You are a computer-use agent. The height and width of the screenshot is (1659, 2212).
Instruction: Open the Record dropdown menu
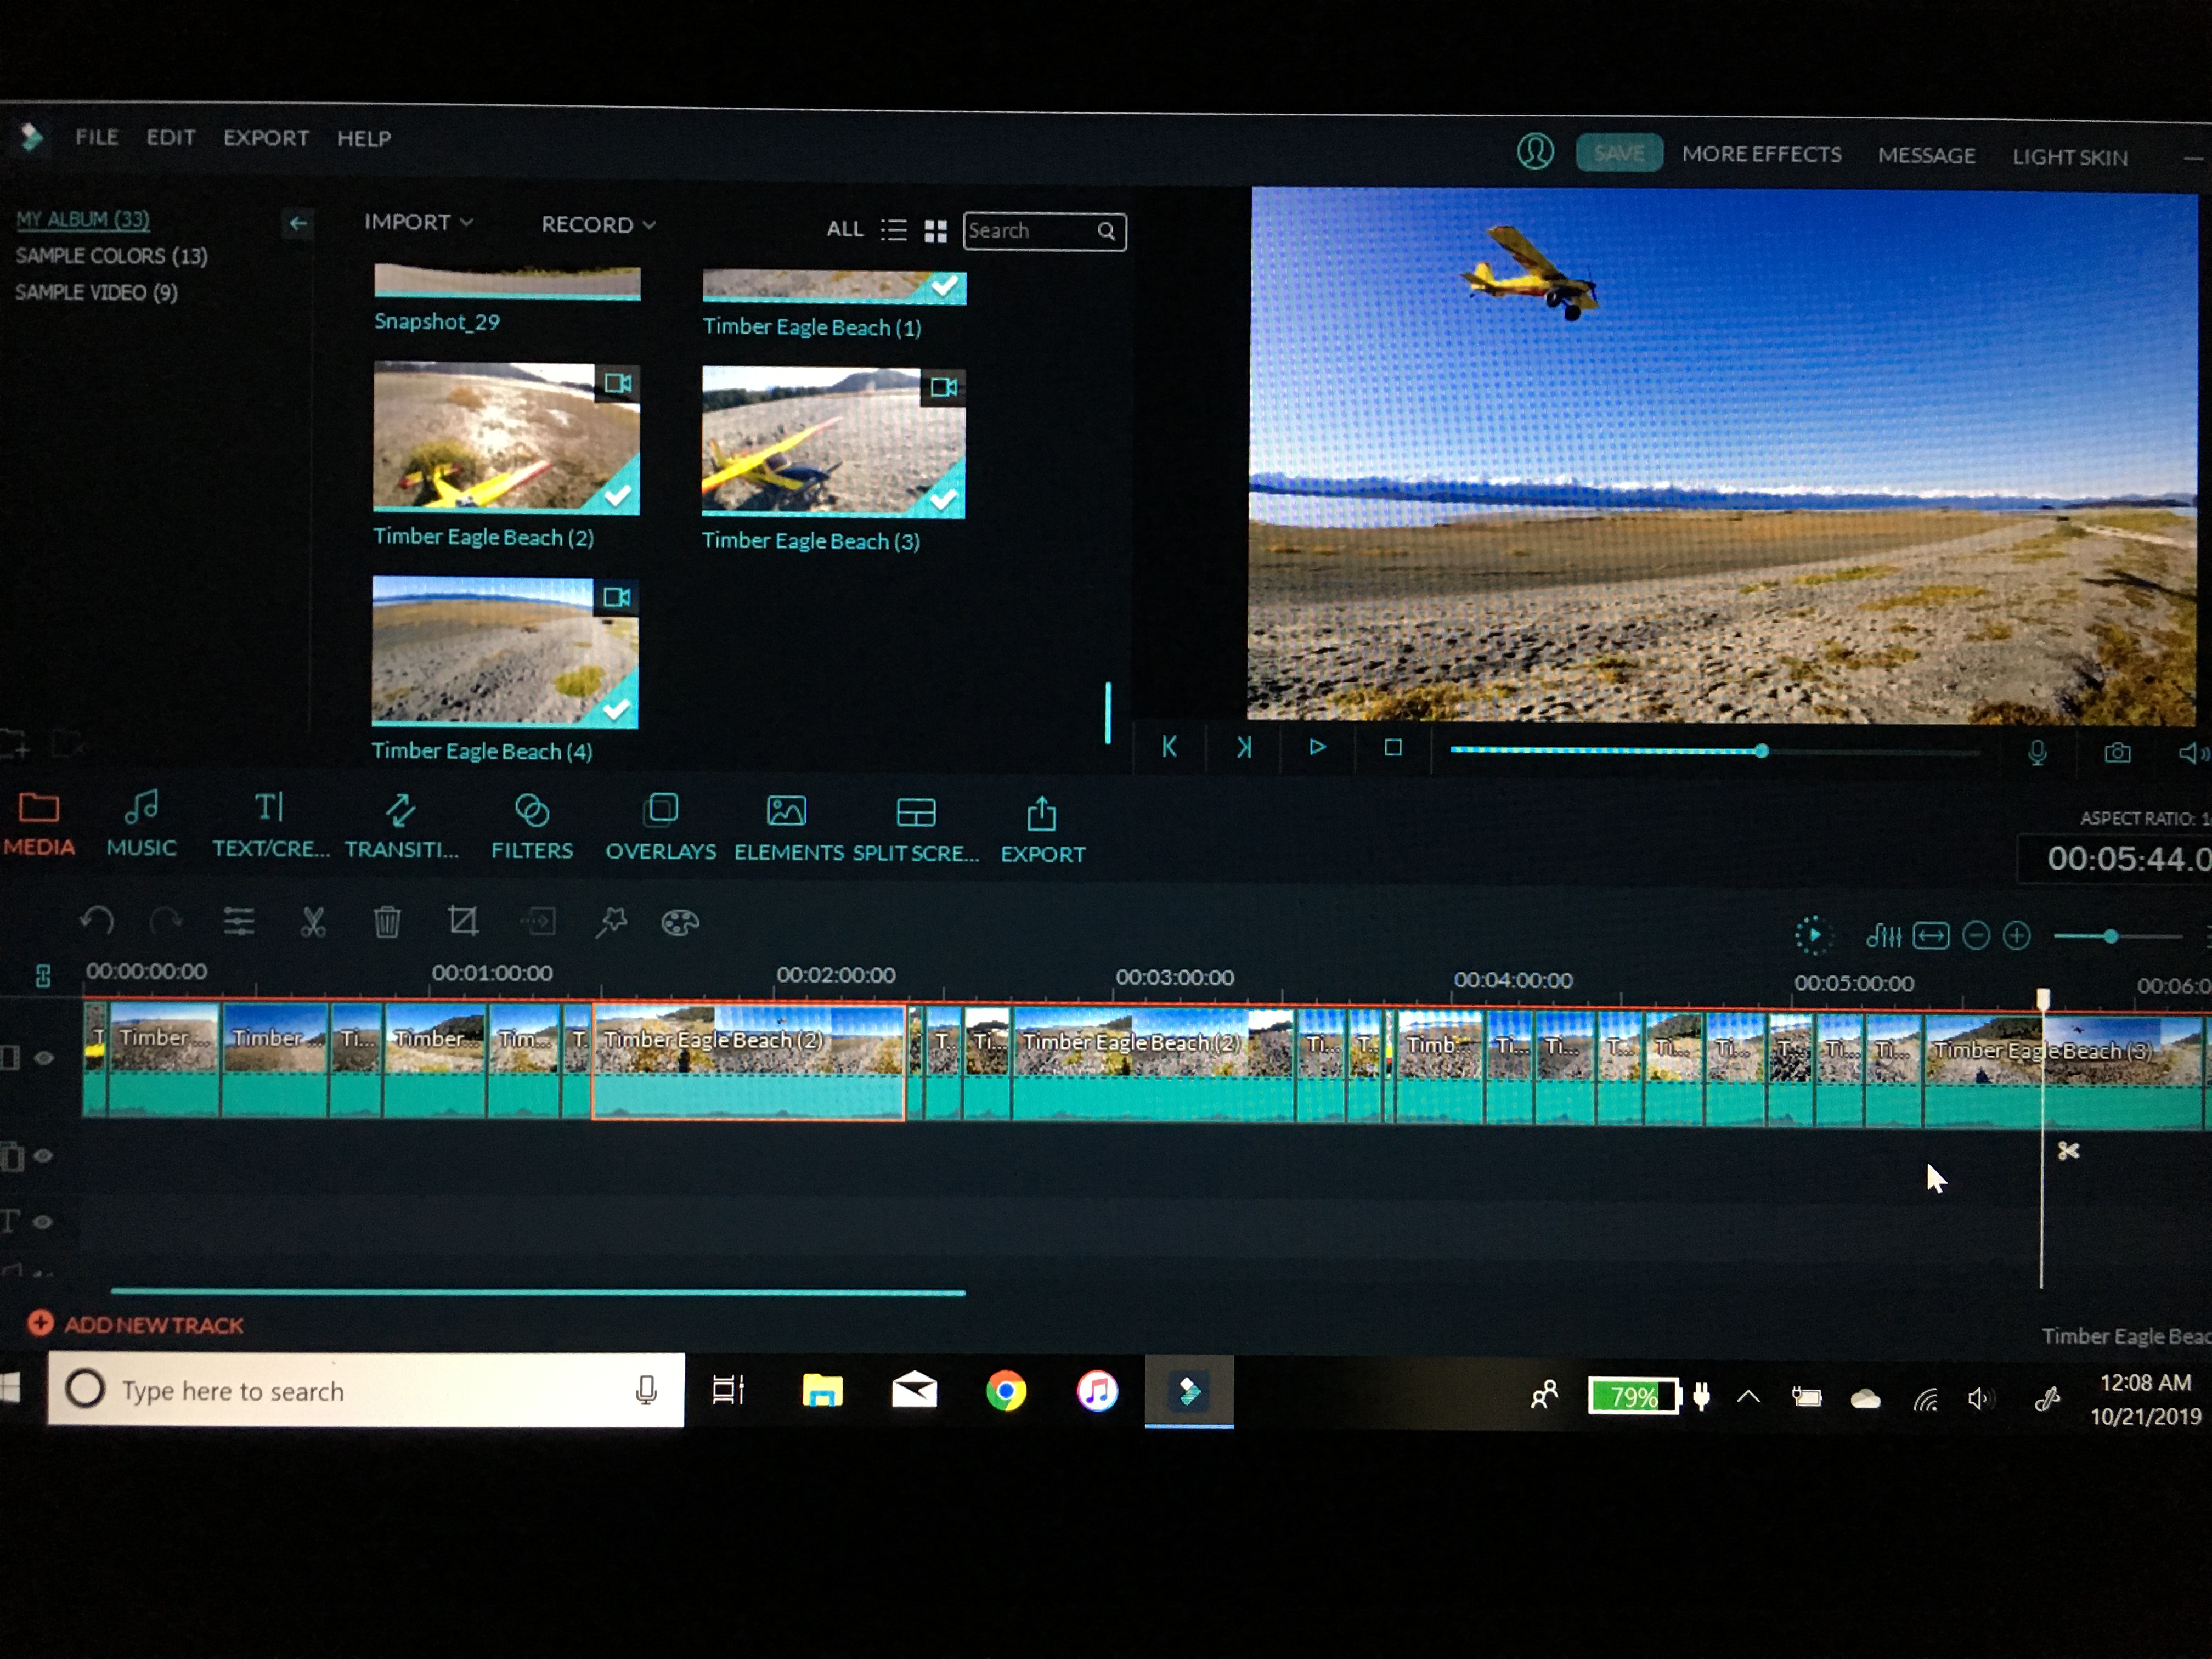(597, 225)
